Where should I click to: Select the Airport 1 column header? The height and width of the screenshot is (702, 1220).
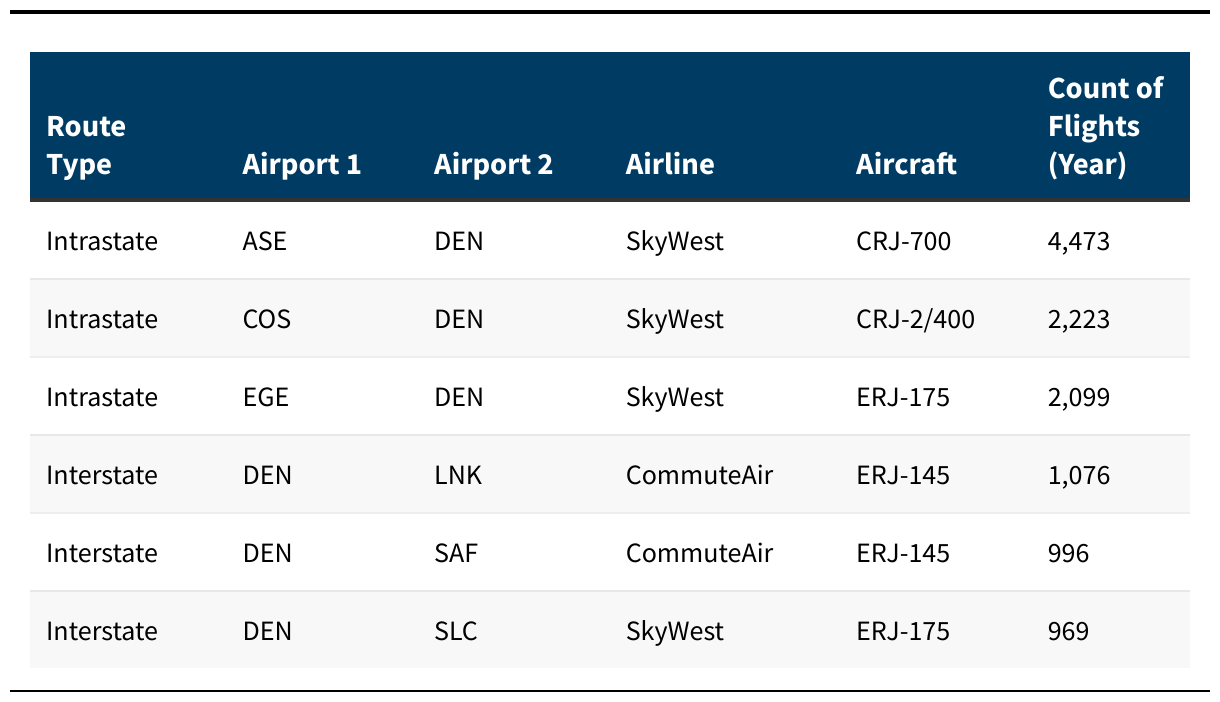(301, 164)
